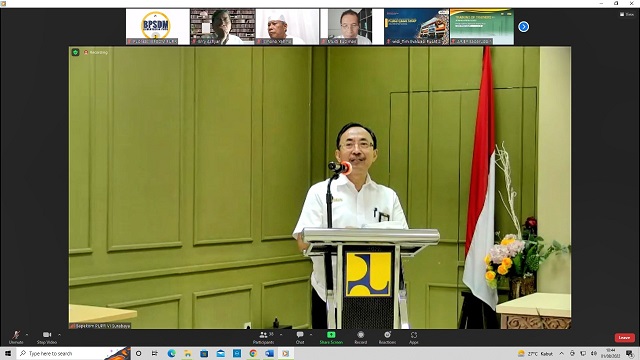This screenshot has width=640, height=360.
Task: Click the active highlighted app on taskbar
Action: click(286, 353)
